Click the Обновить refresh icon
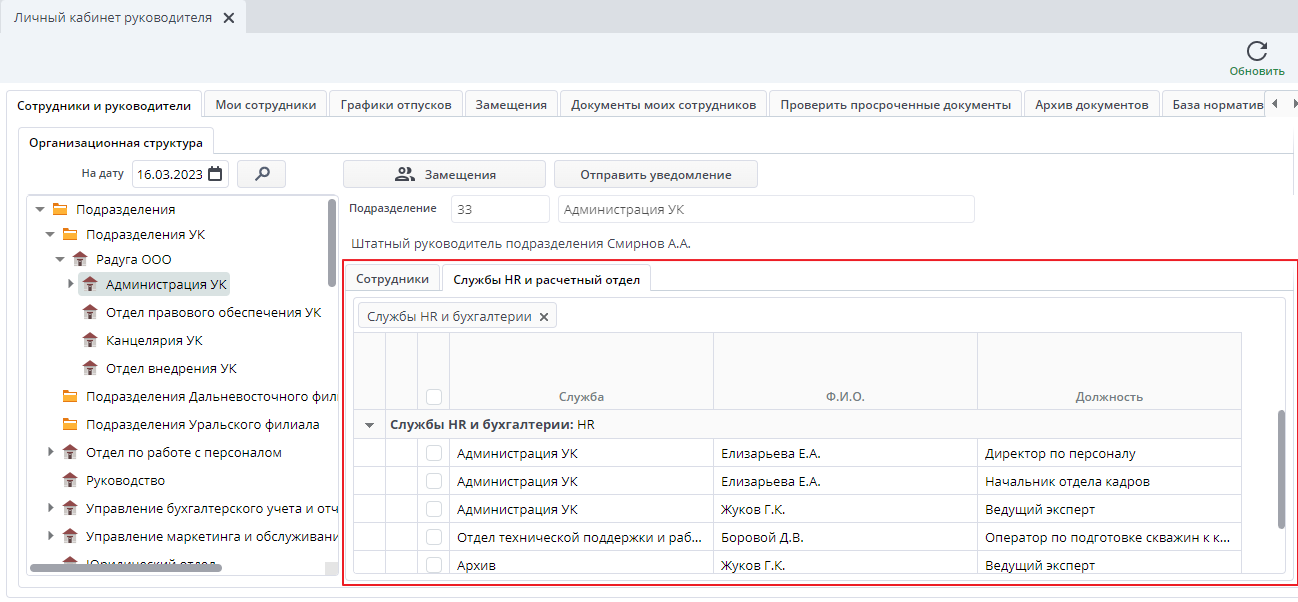Screen dimensions: 1298x602 click(1257, 51)
